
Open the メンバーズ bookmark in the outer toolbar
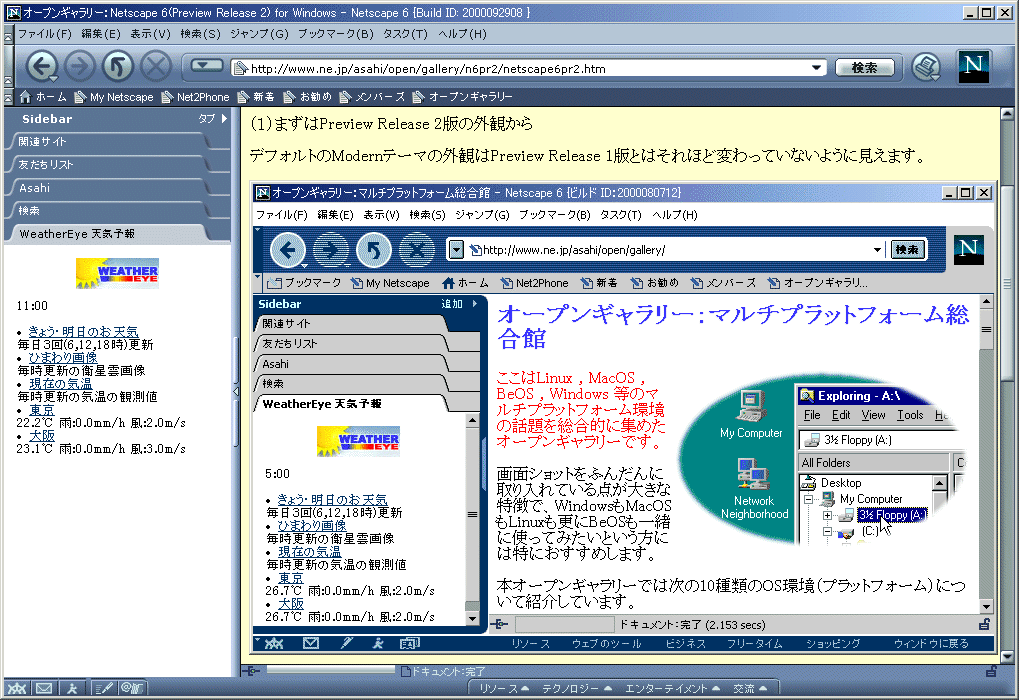(372, 97)
